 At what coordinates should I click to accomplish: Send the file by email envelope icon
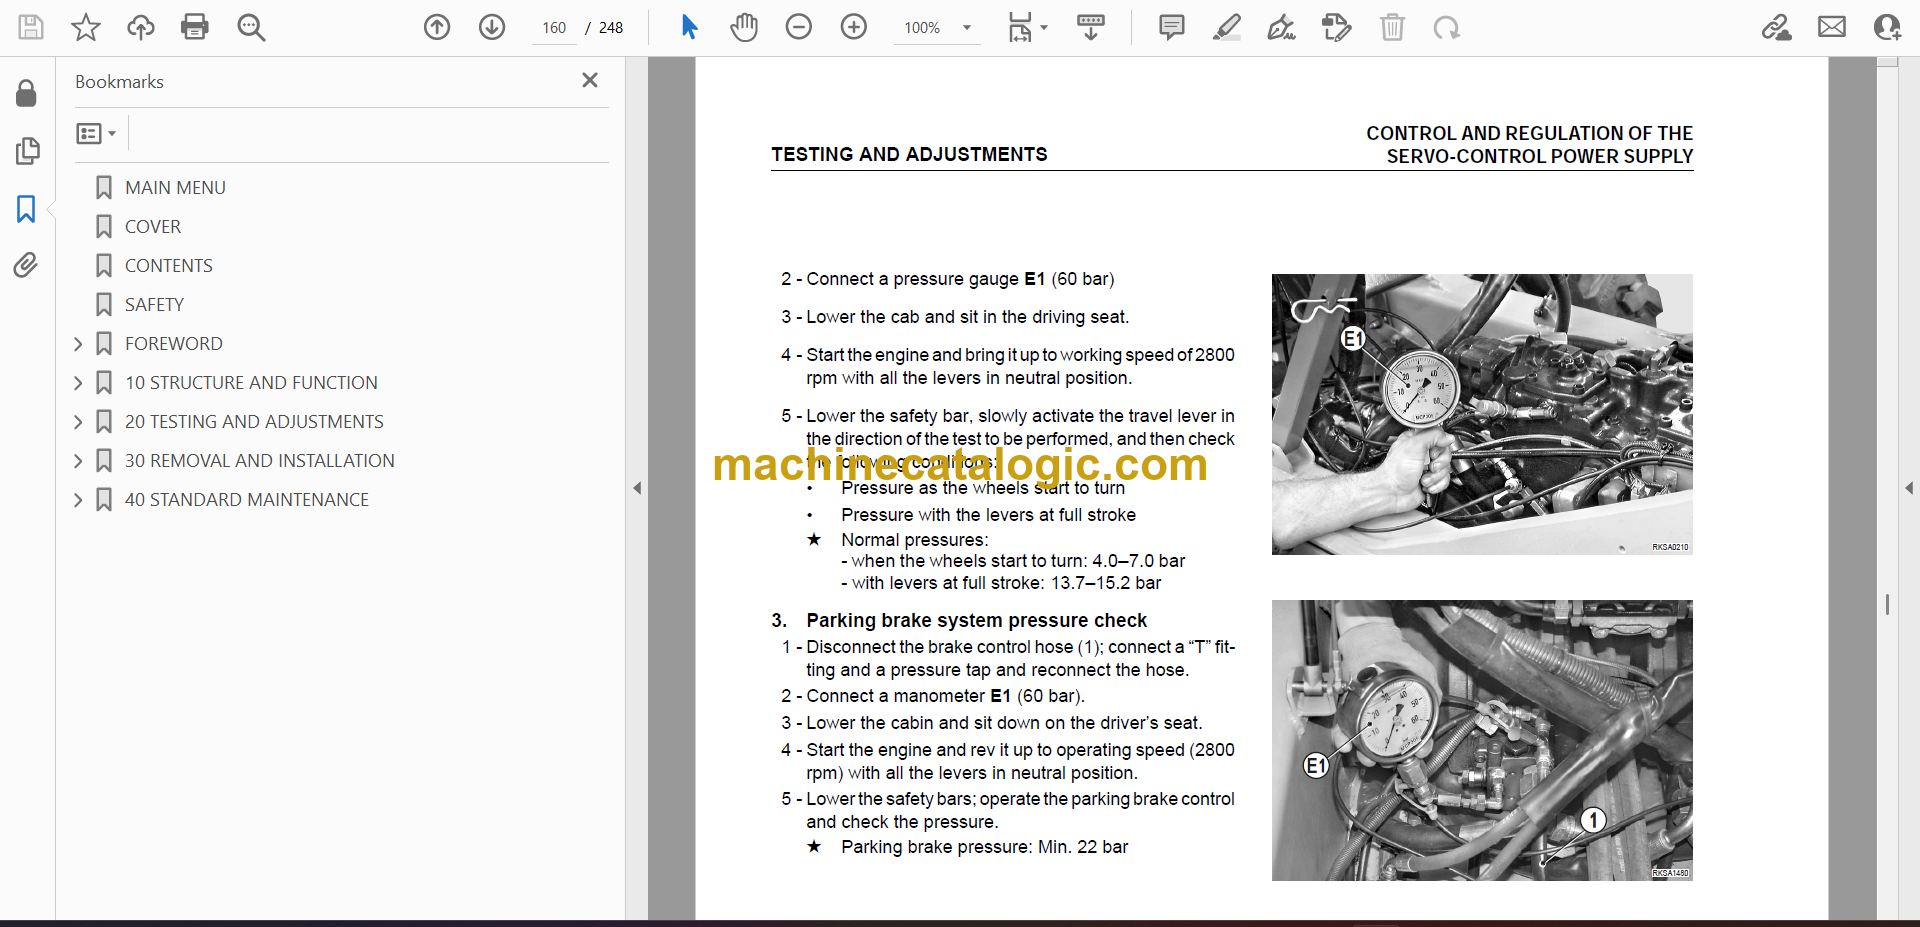click(x=1832, y=27)
